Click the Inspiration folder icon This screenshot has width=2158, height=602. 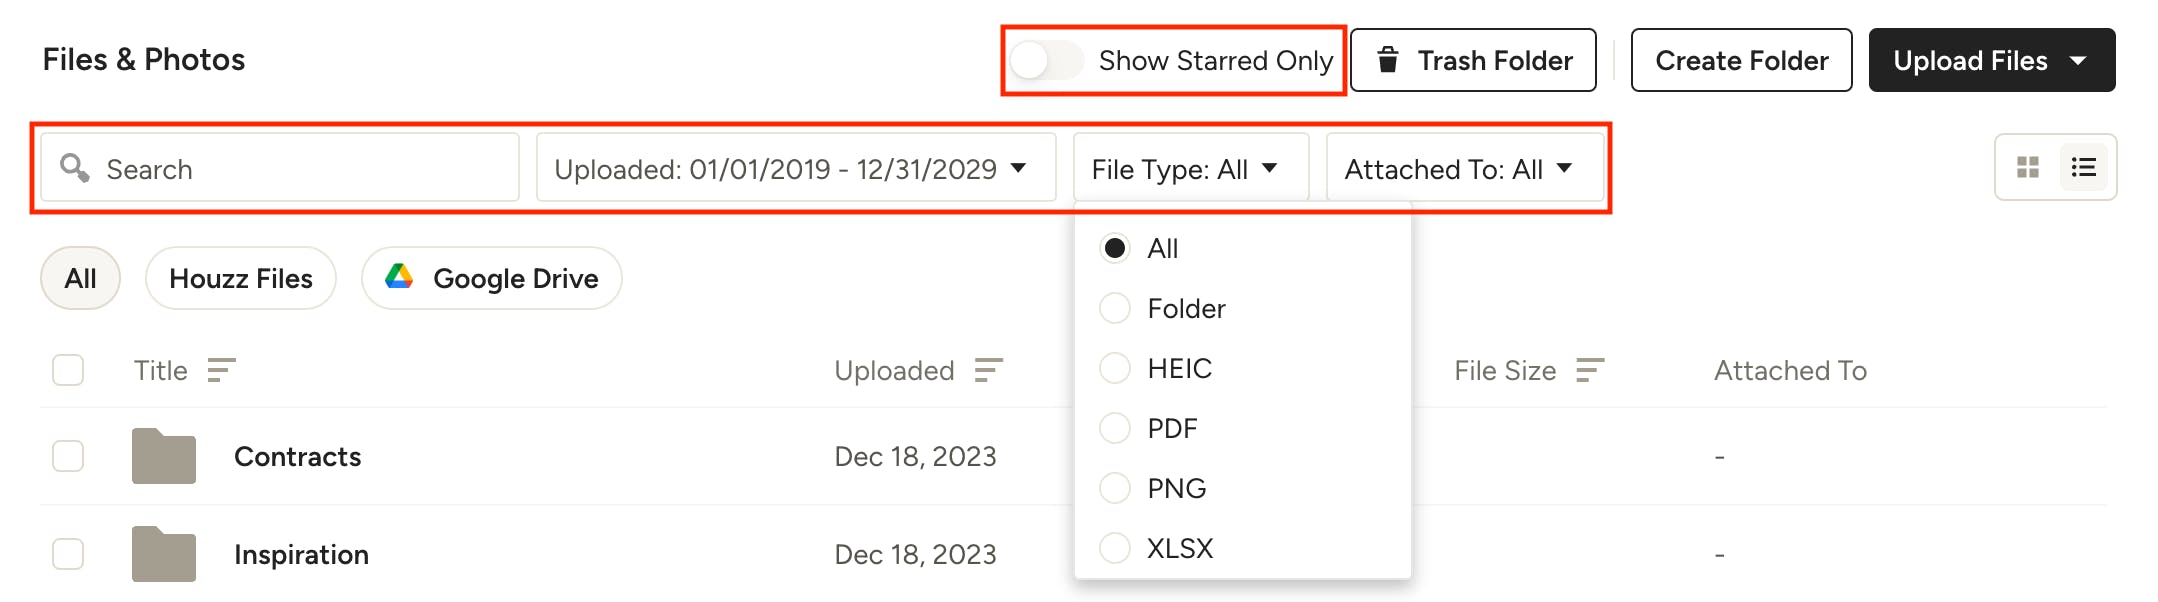tap(164, 554)
